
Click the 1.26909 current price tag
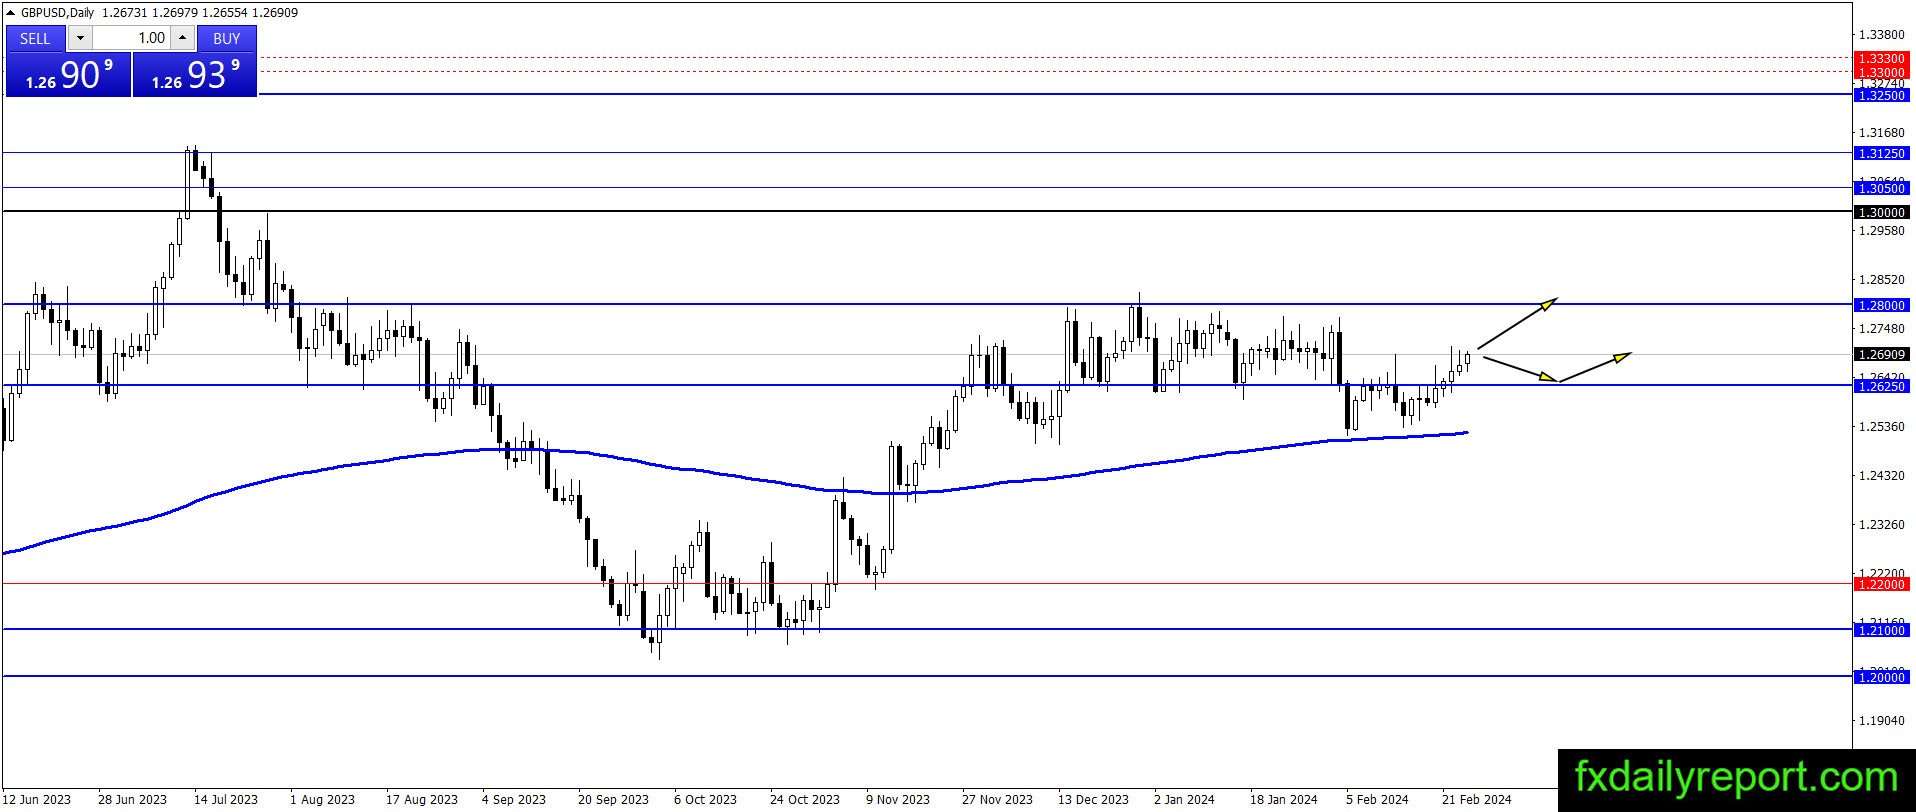click(x=1881, y=354)
